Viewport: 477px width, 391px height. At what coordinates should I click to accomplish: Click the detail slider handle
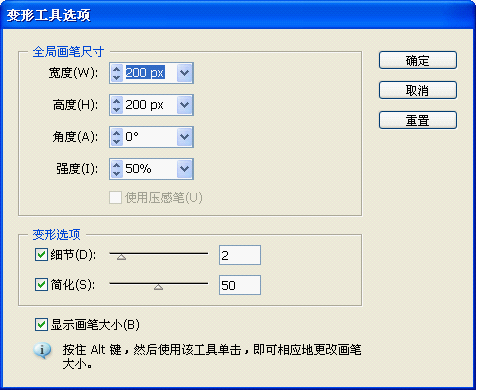tap(121, 257)
